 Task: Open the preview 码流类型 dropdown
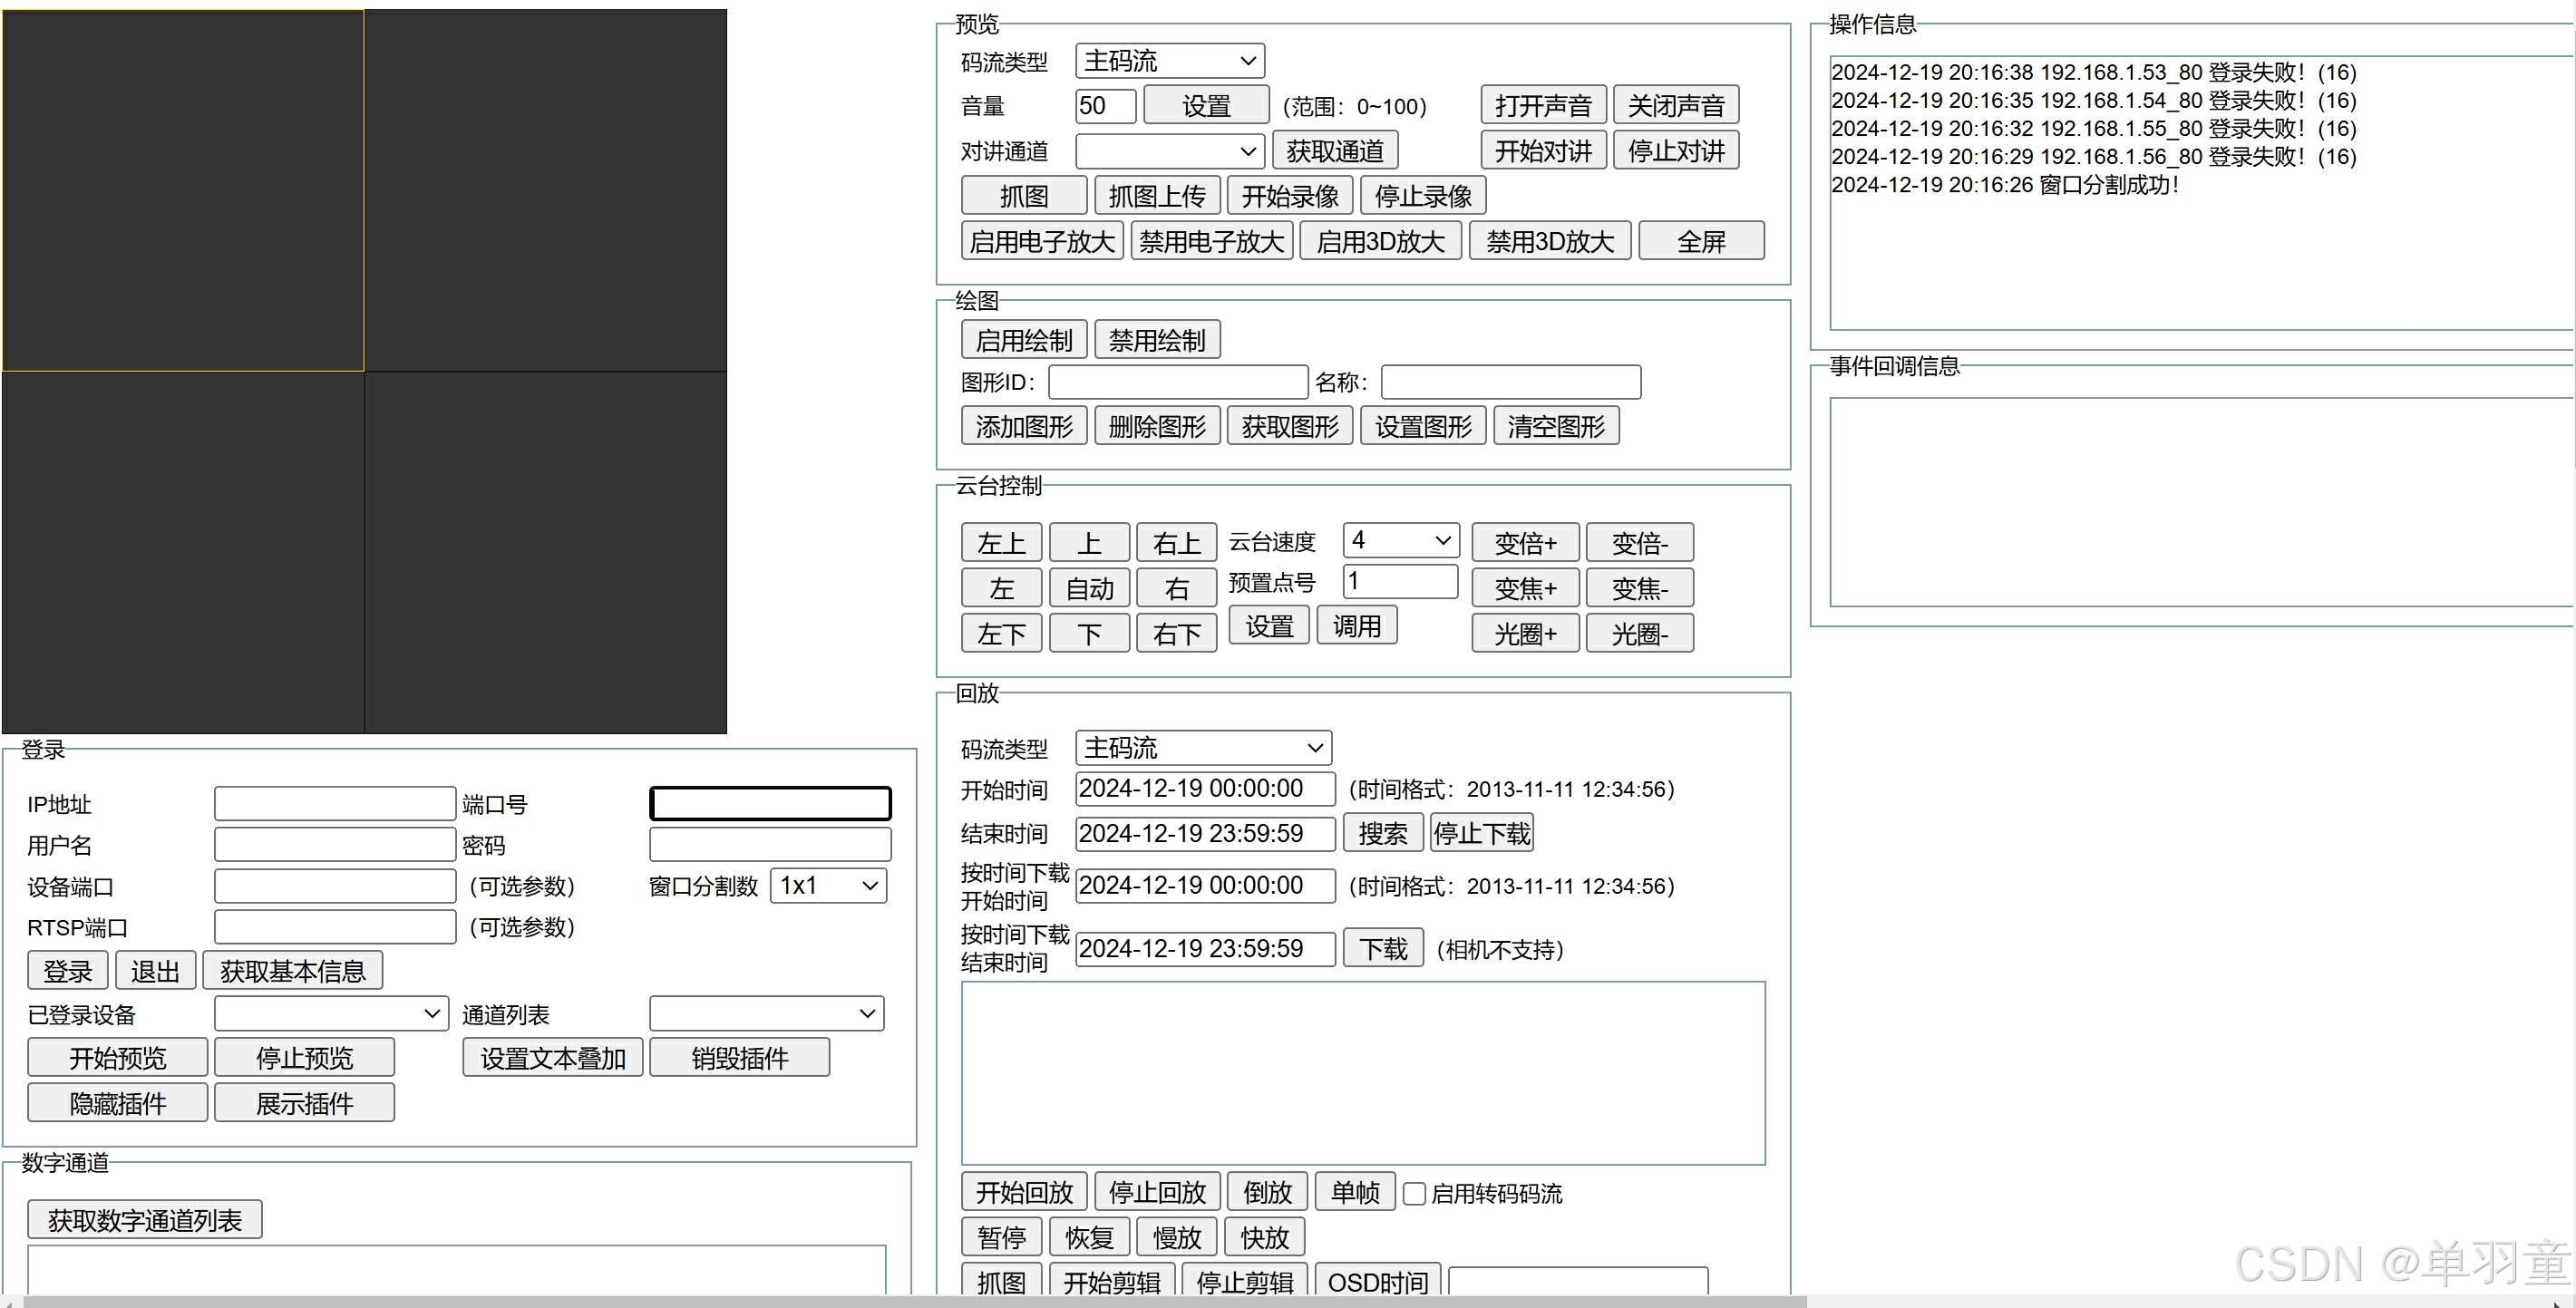[x=1169, y=61]
